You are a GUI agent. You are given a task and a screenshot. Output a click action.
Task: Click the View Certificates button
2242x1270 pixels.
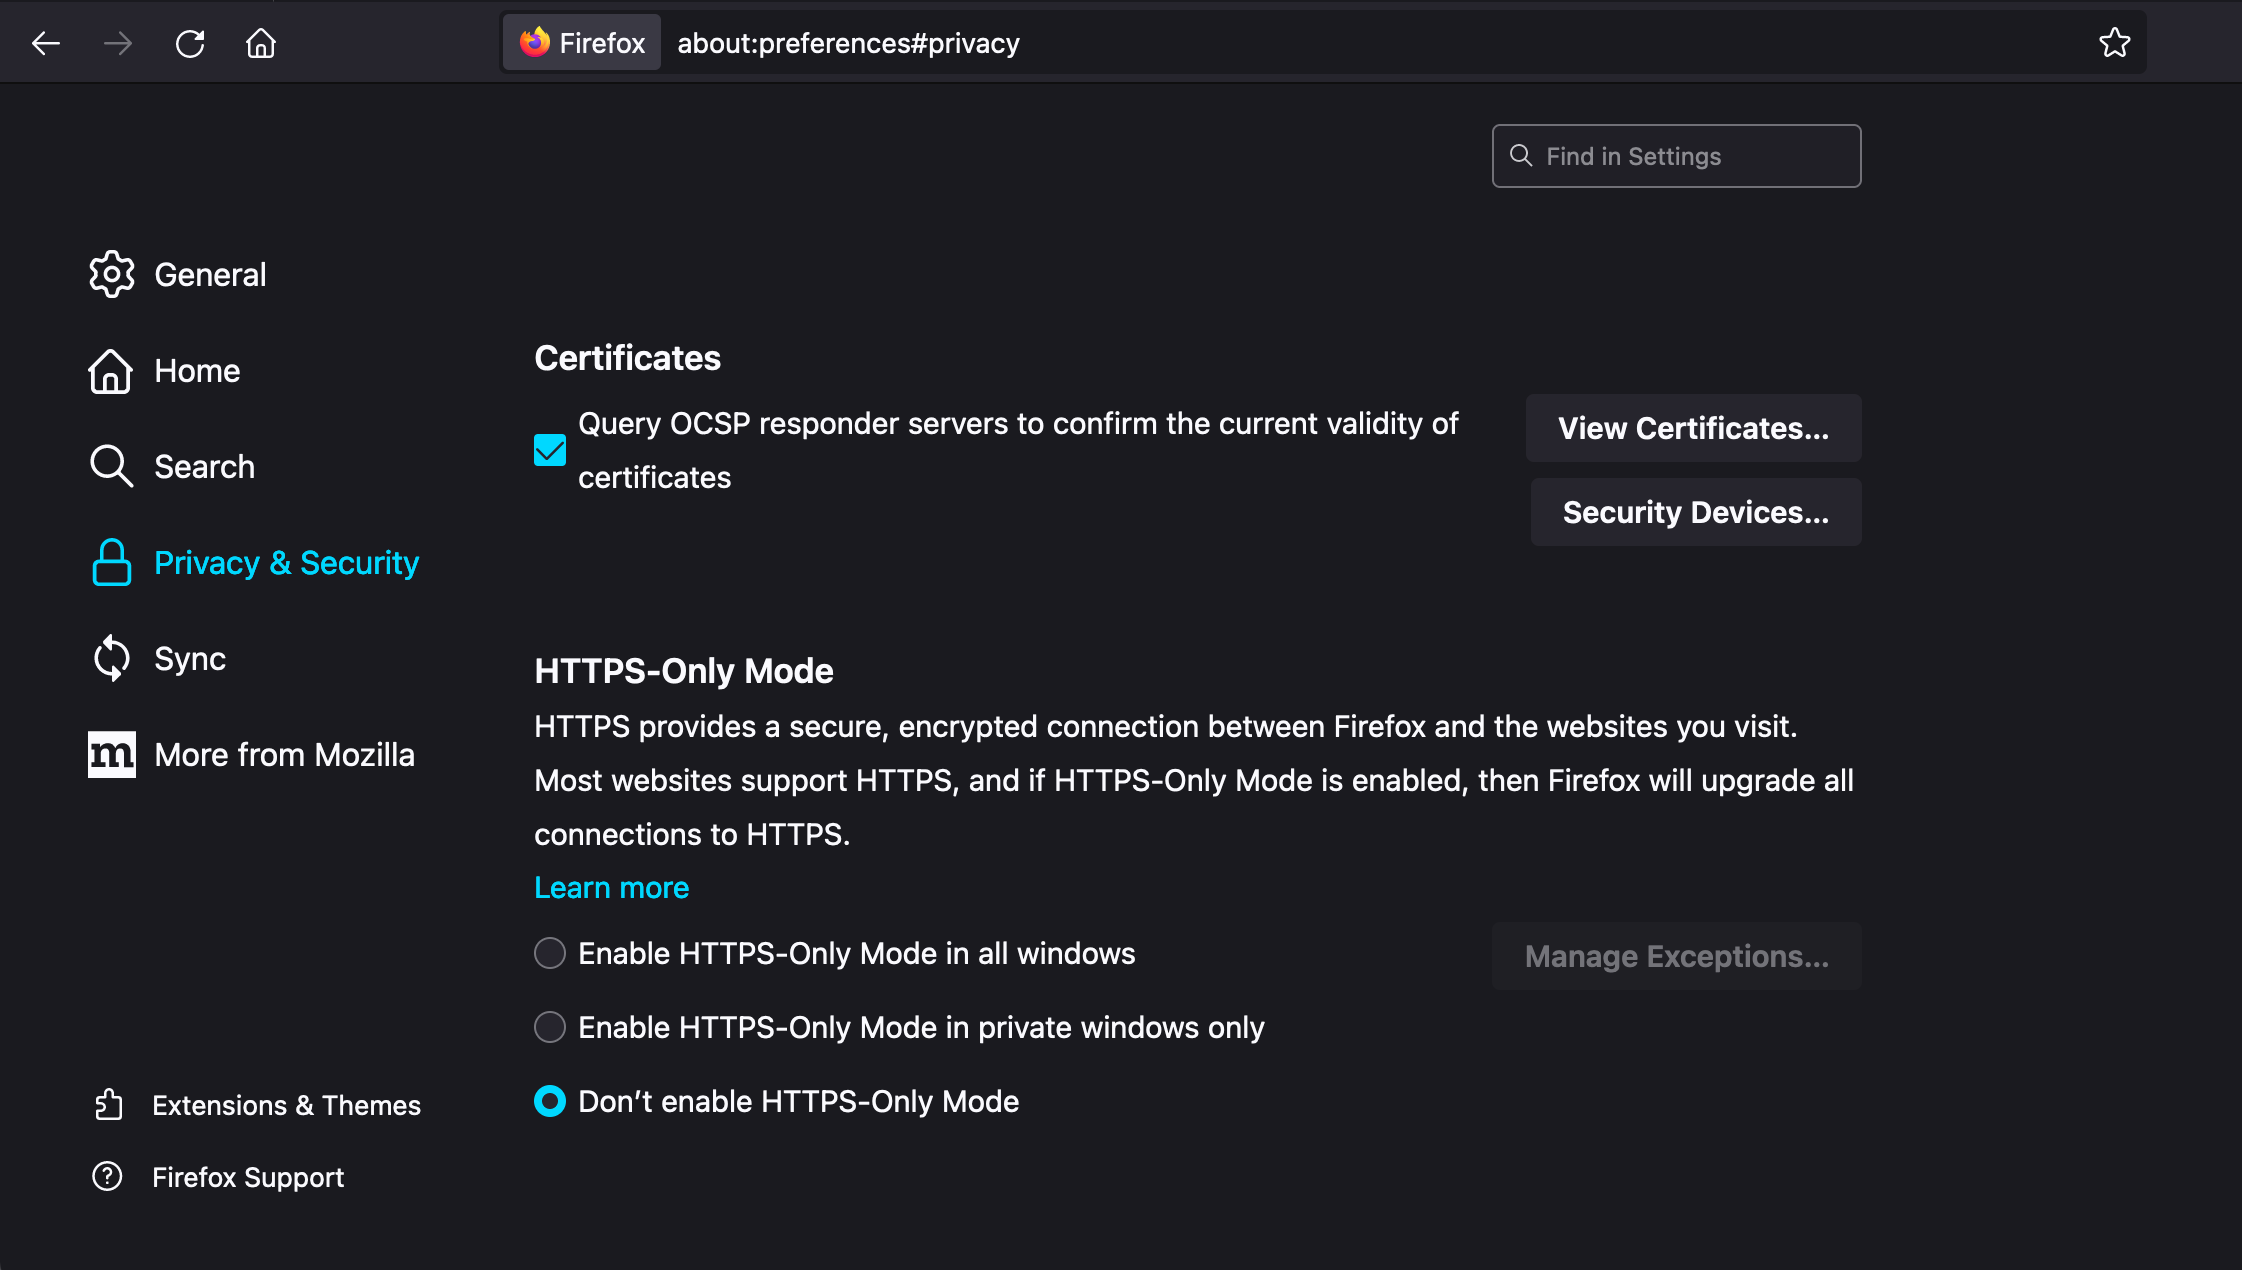[x=1693, y=428]
